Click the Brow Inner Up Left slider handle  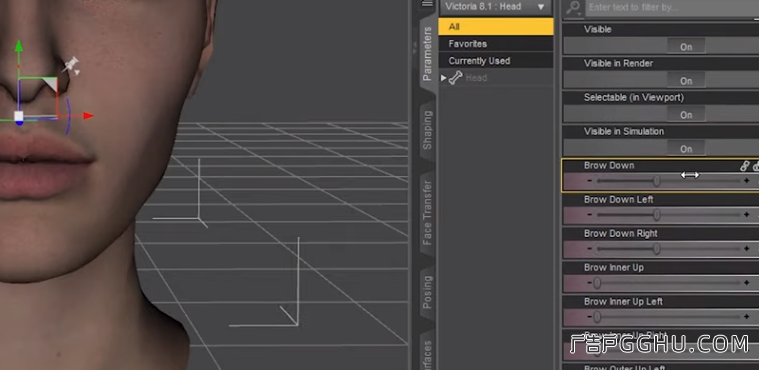click(x=597, y=317)
